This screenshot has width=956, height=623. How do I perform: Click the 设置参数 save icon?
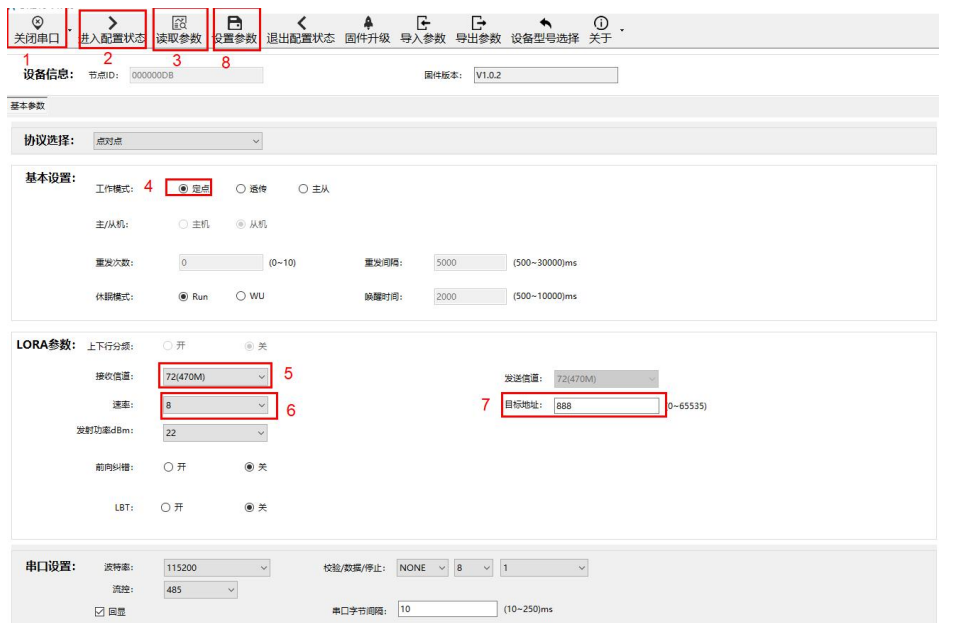tap(235, 22)
